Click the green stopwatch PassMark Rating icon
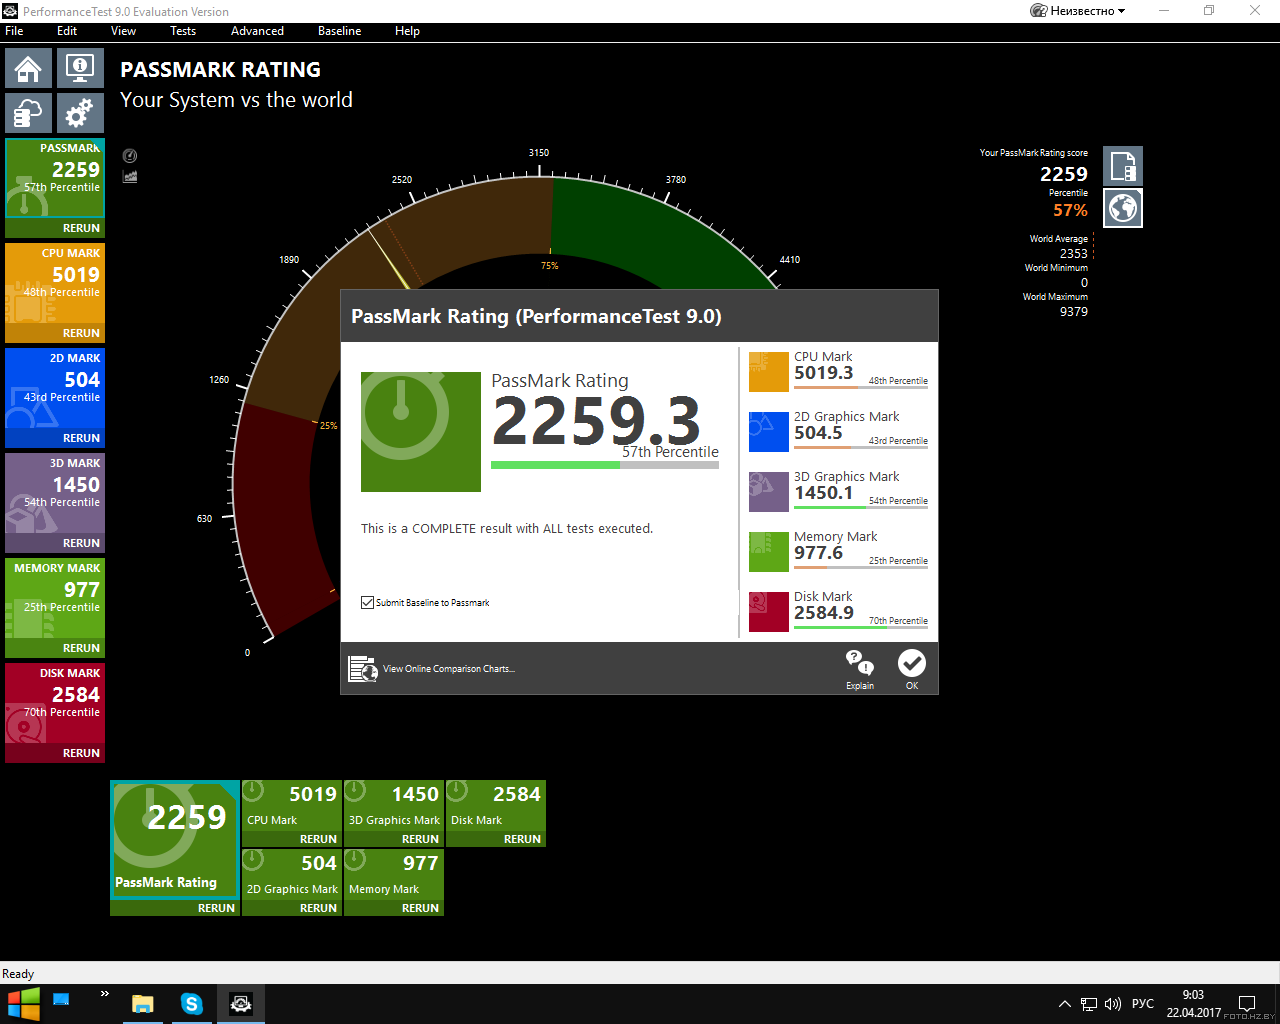 pos(421,432)
